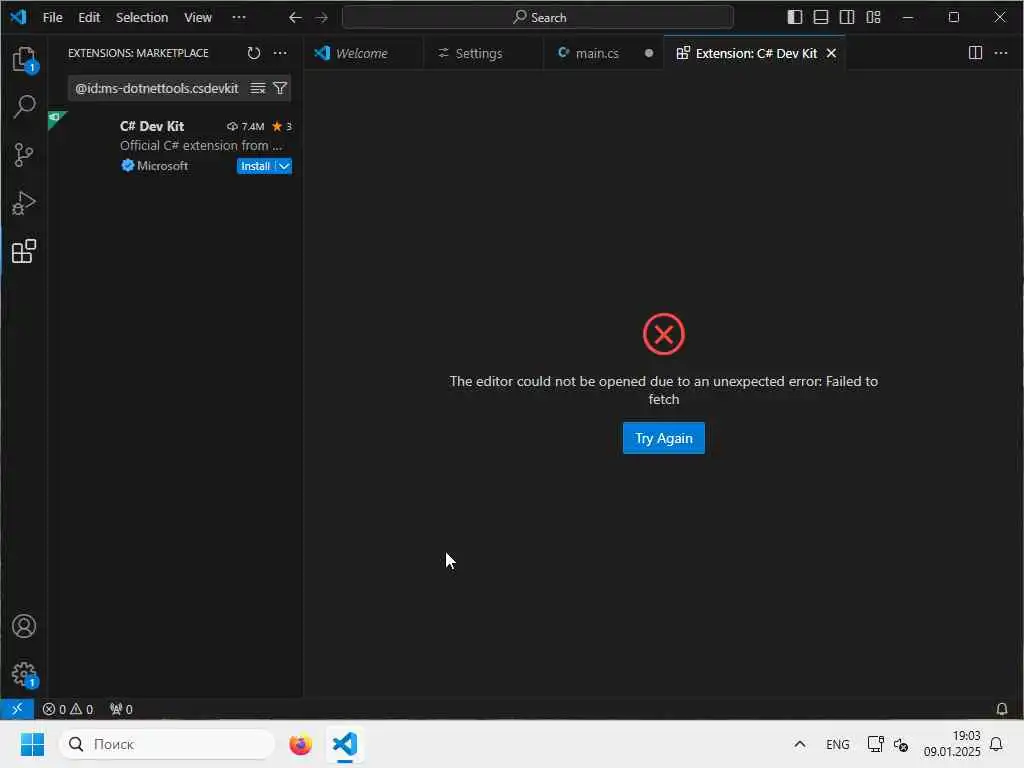Click the Search command center box

click(537, 18)
